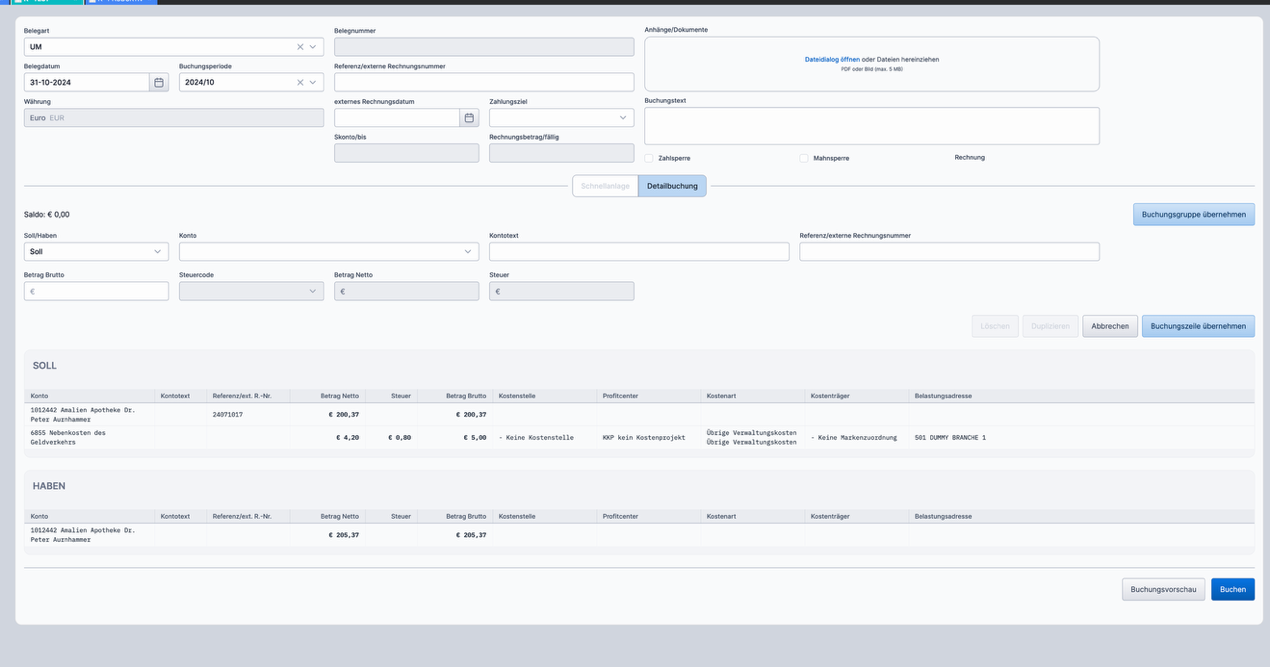This screenshot has width=1270, height=667.
Task: Open the Belegdatum calendar picker
Action: pyautogui.click(x=159, y=83)
